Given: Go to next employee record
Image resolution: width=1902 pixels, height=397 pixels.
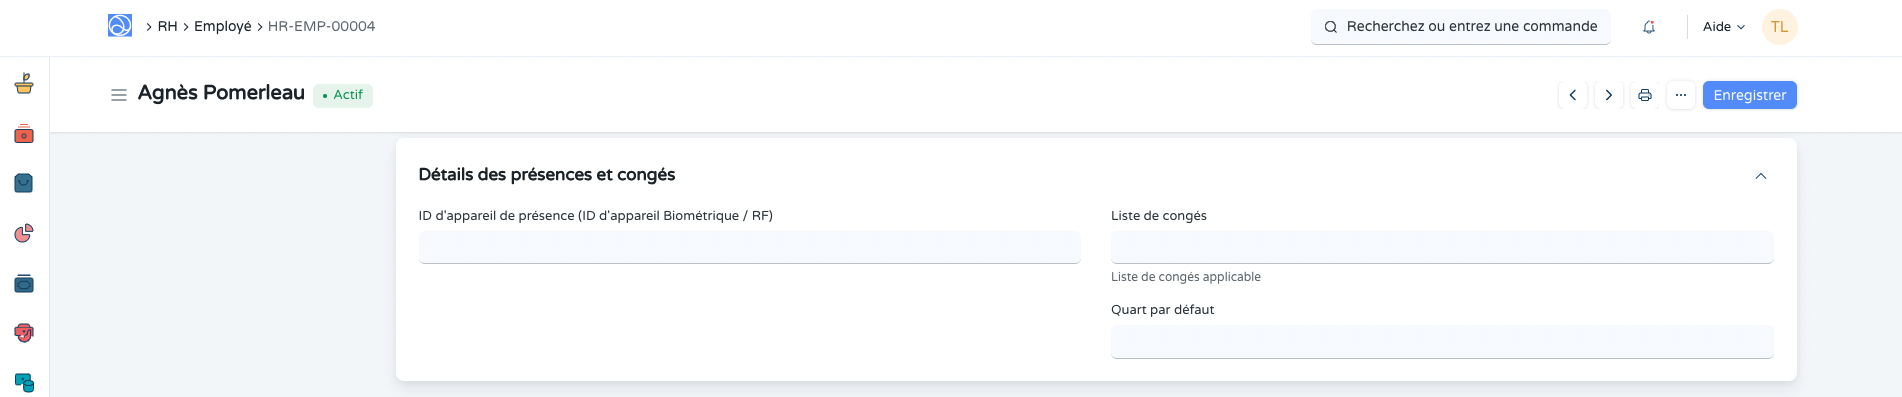Looking at the screenshot, I should (1609, 95).
